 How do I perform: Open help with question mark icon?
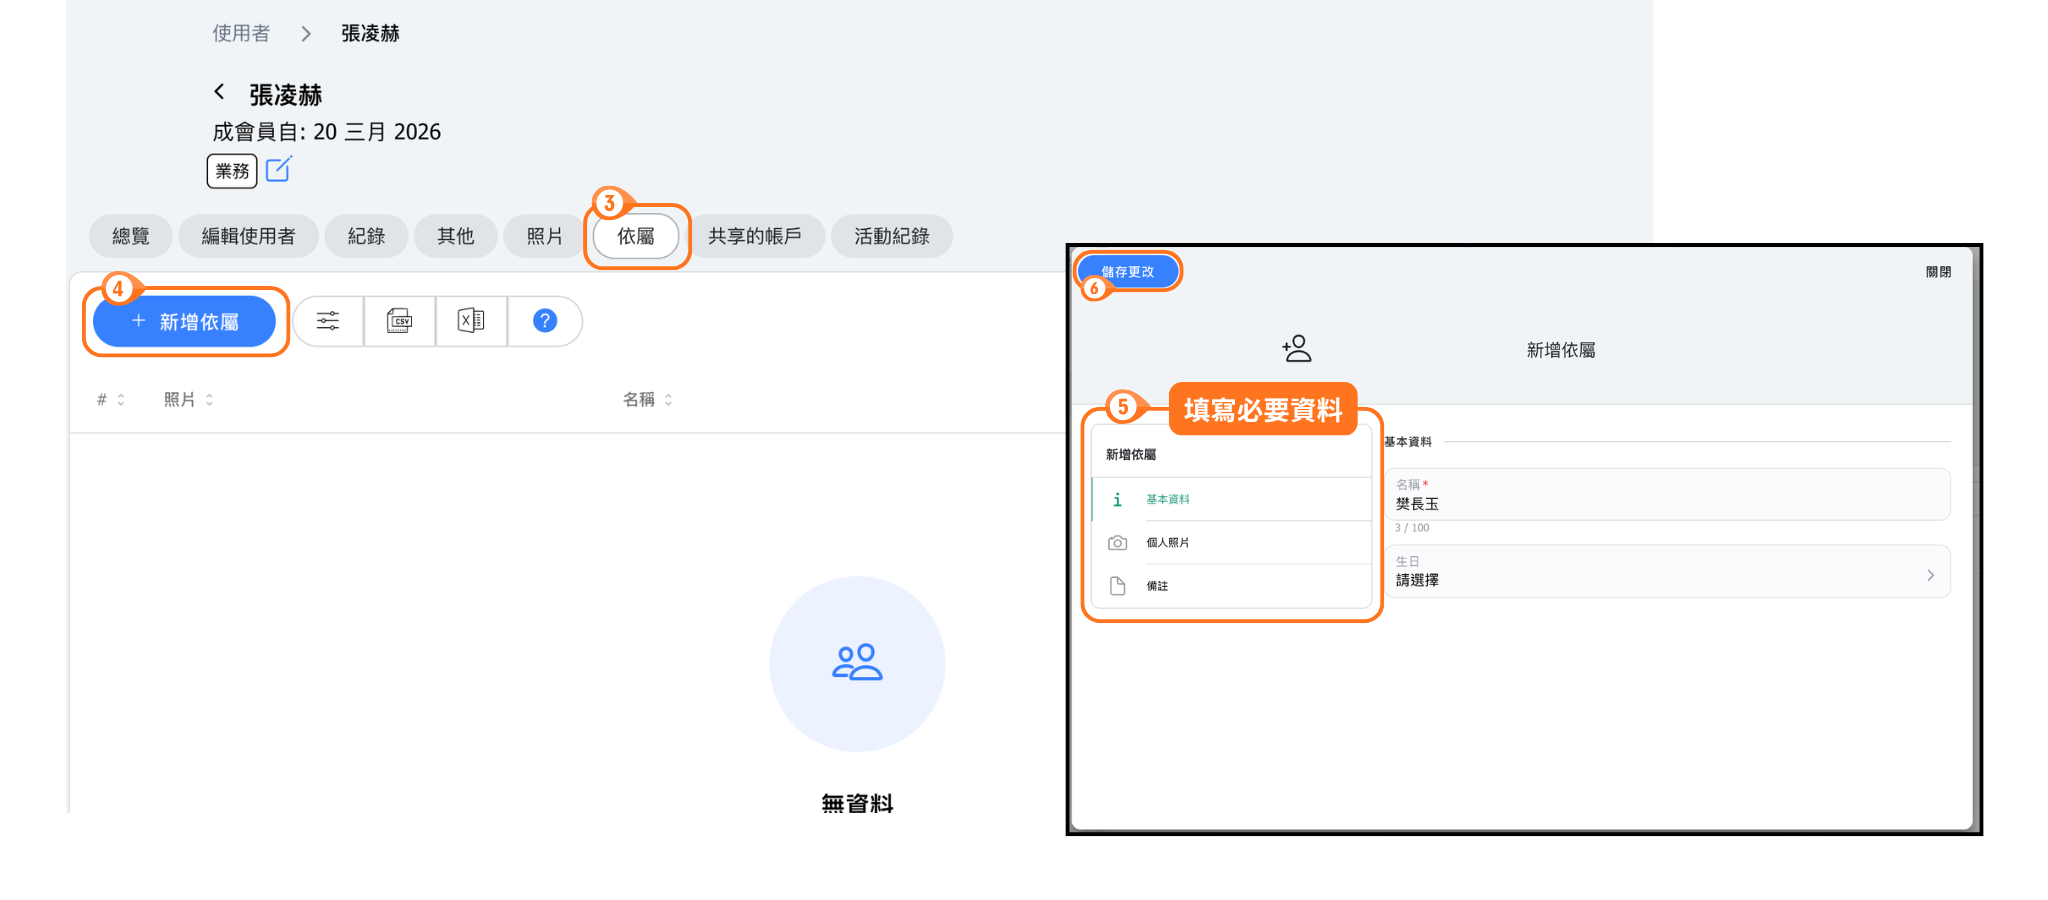click(544, 321)
